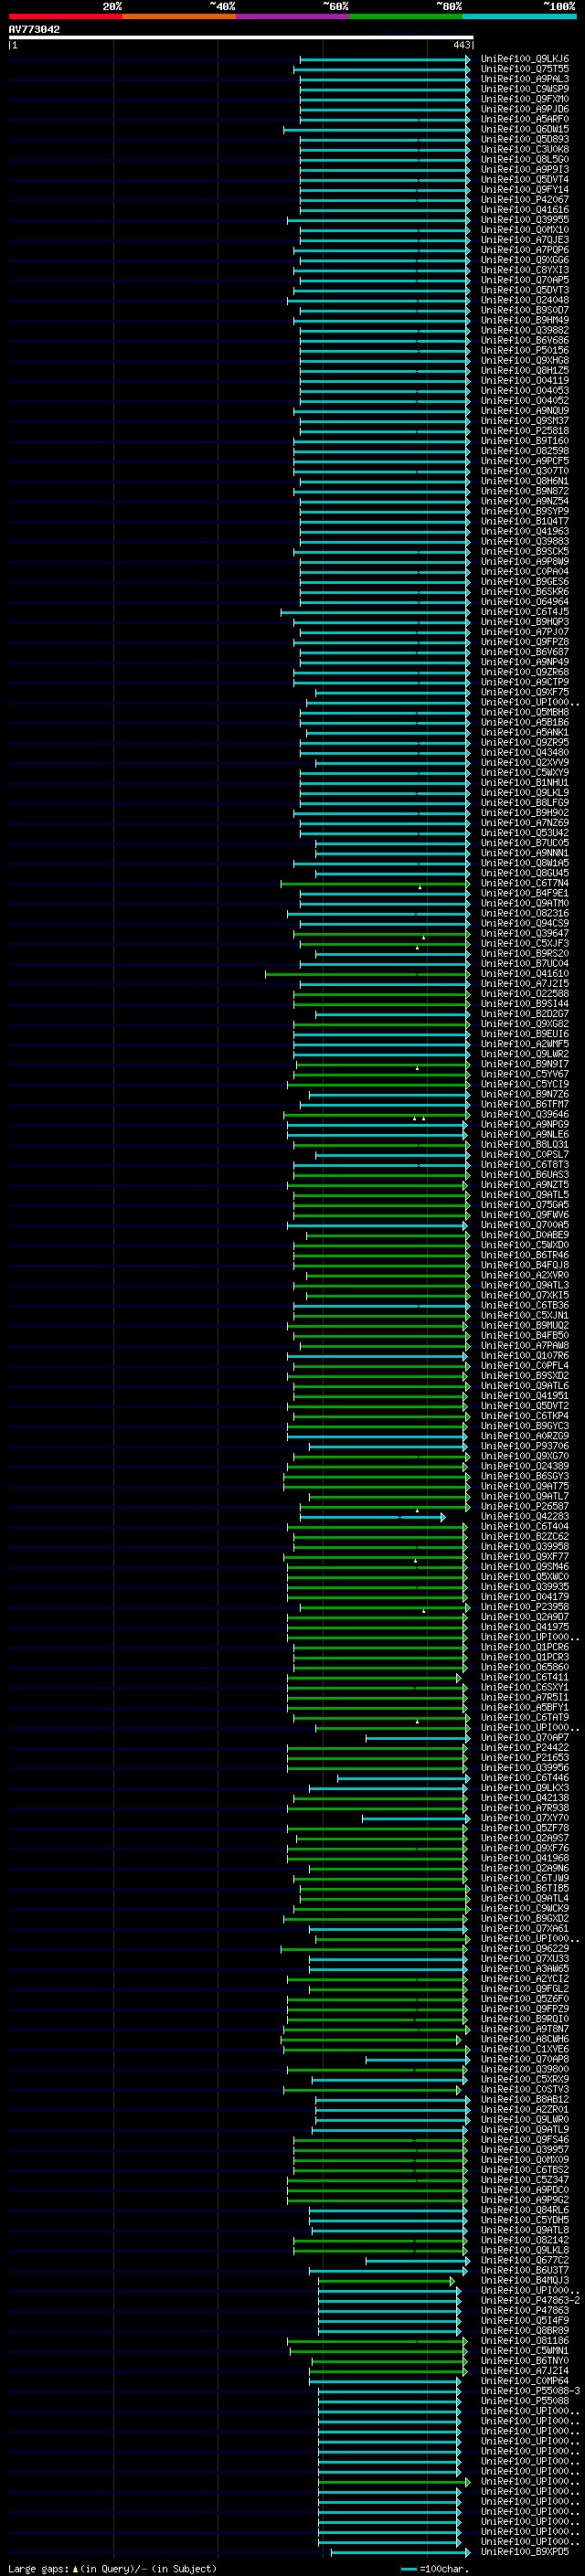Select label UniRef100_Q8L5G0
585x2576 pixels.
pyautogui.click(x=525, y=160)
